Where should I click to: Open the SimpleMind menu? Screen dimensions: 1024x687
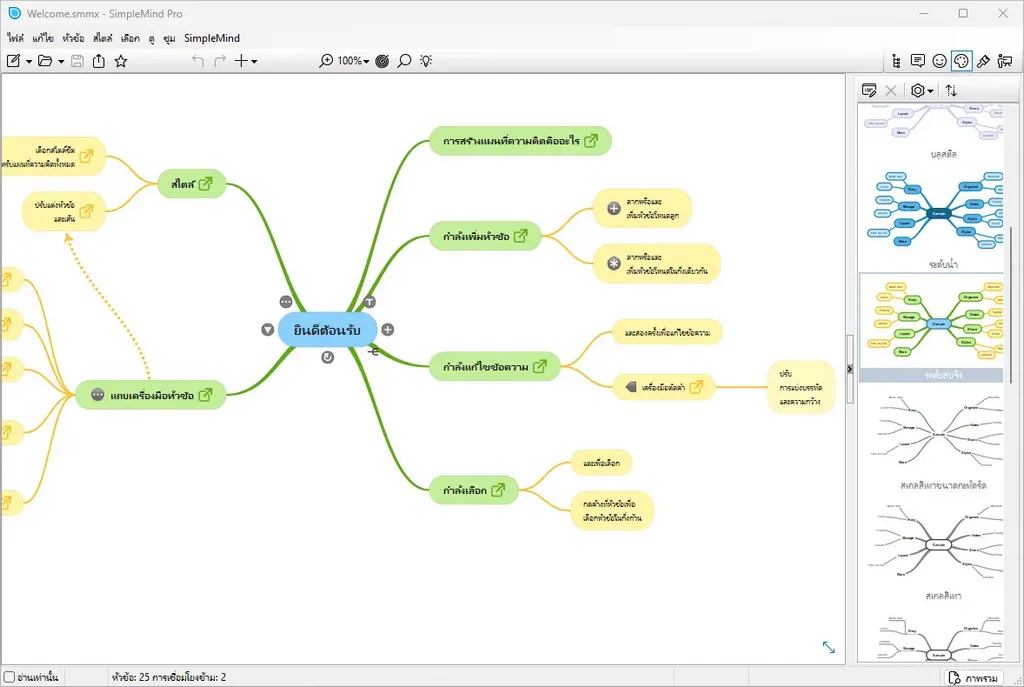(x=212, y=38)
